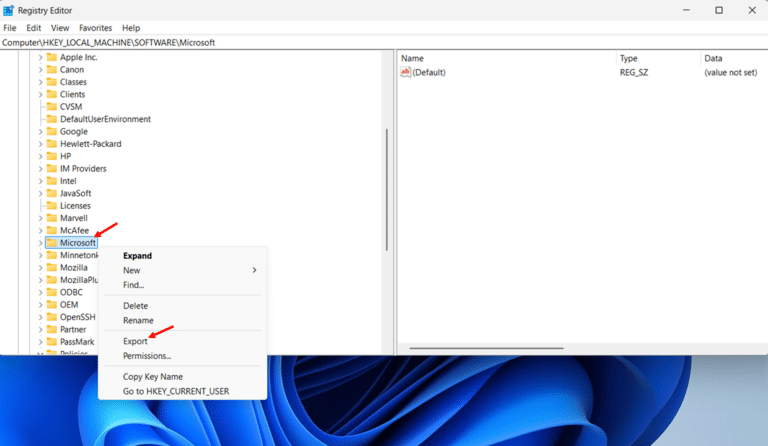Open the New submenu arrow

pos(254,270)
